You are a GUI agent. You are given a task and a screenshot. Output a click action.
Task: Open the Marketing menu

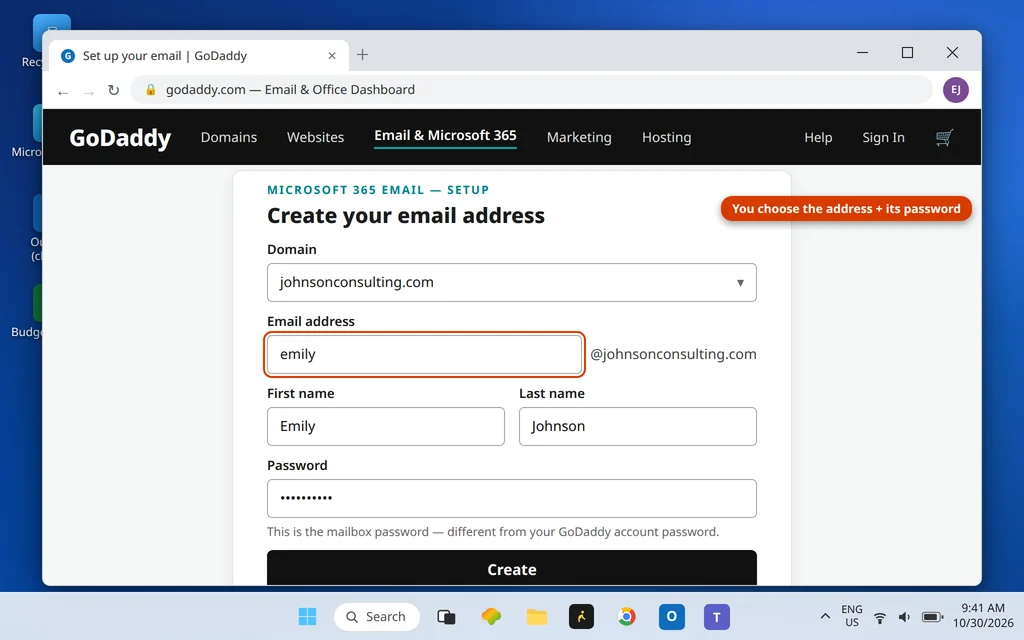tap(579, 137)
